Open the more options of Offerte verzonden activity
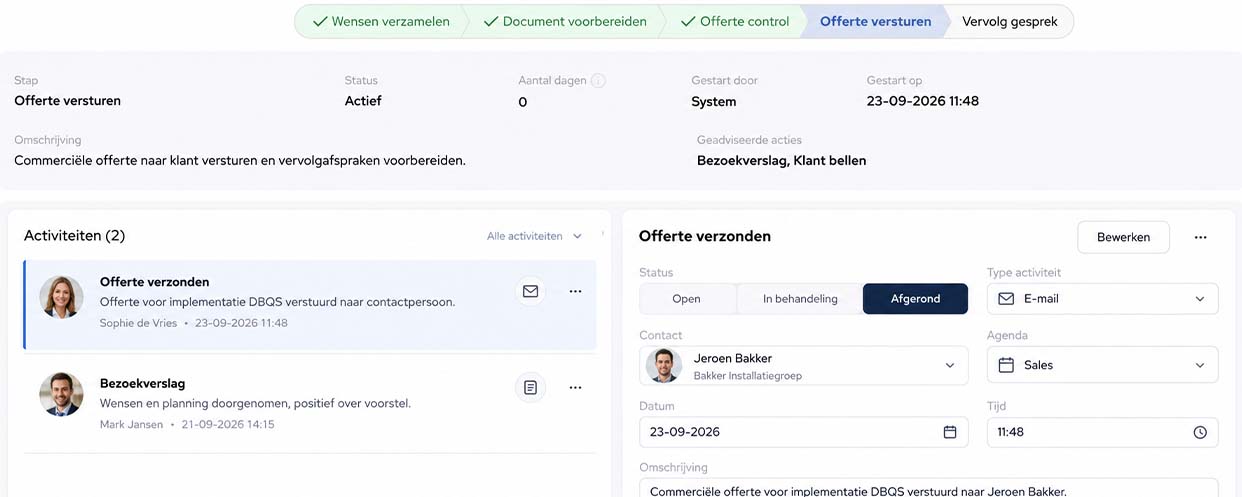Screen dimensions: 1242x497 click(x=575, y=291)
